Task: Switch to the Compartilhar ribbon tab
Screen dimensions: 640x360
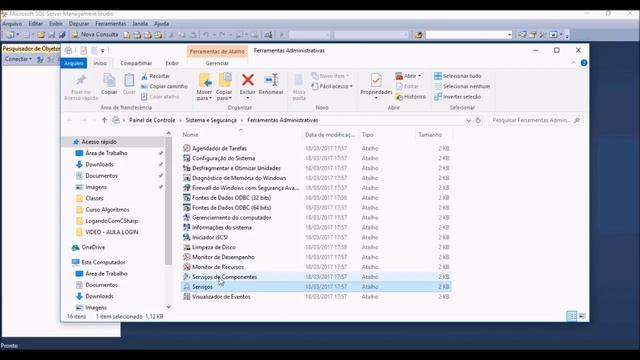Action: point(136,63)
